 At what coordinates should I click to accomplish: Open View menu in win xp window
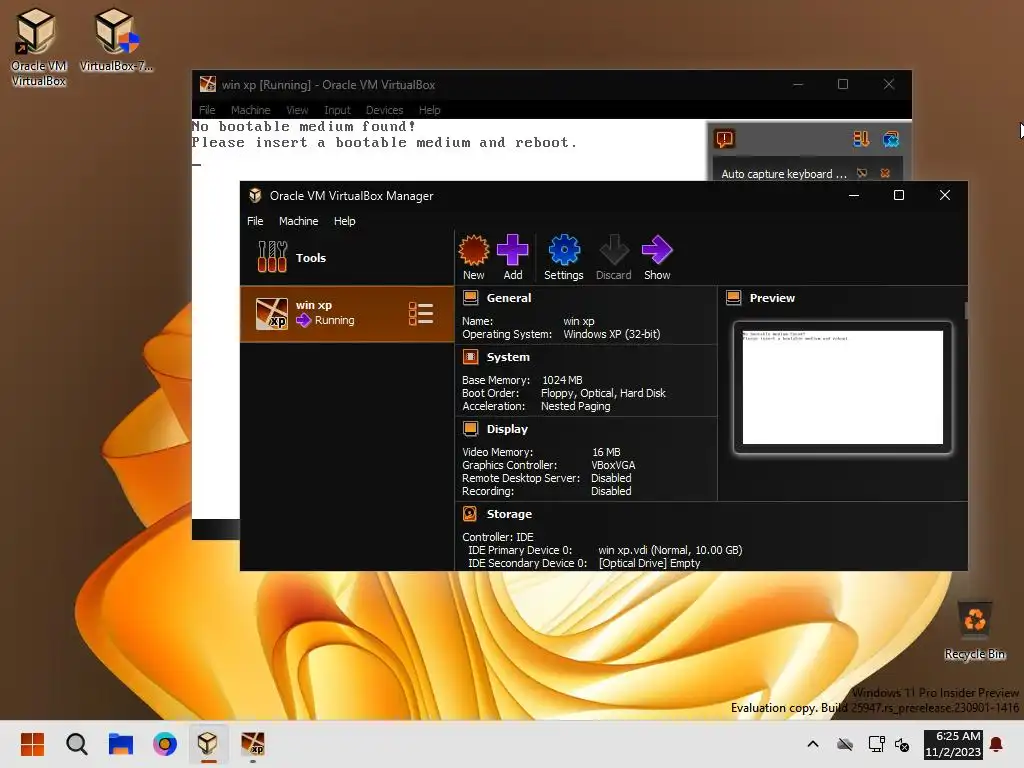297,110
